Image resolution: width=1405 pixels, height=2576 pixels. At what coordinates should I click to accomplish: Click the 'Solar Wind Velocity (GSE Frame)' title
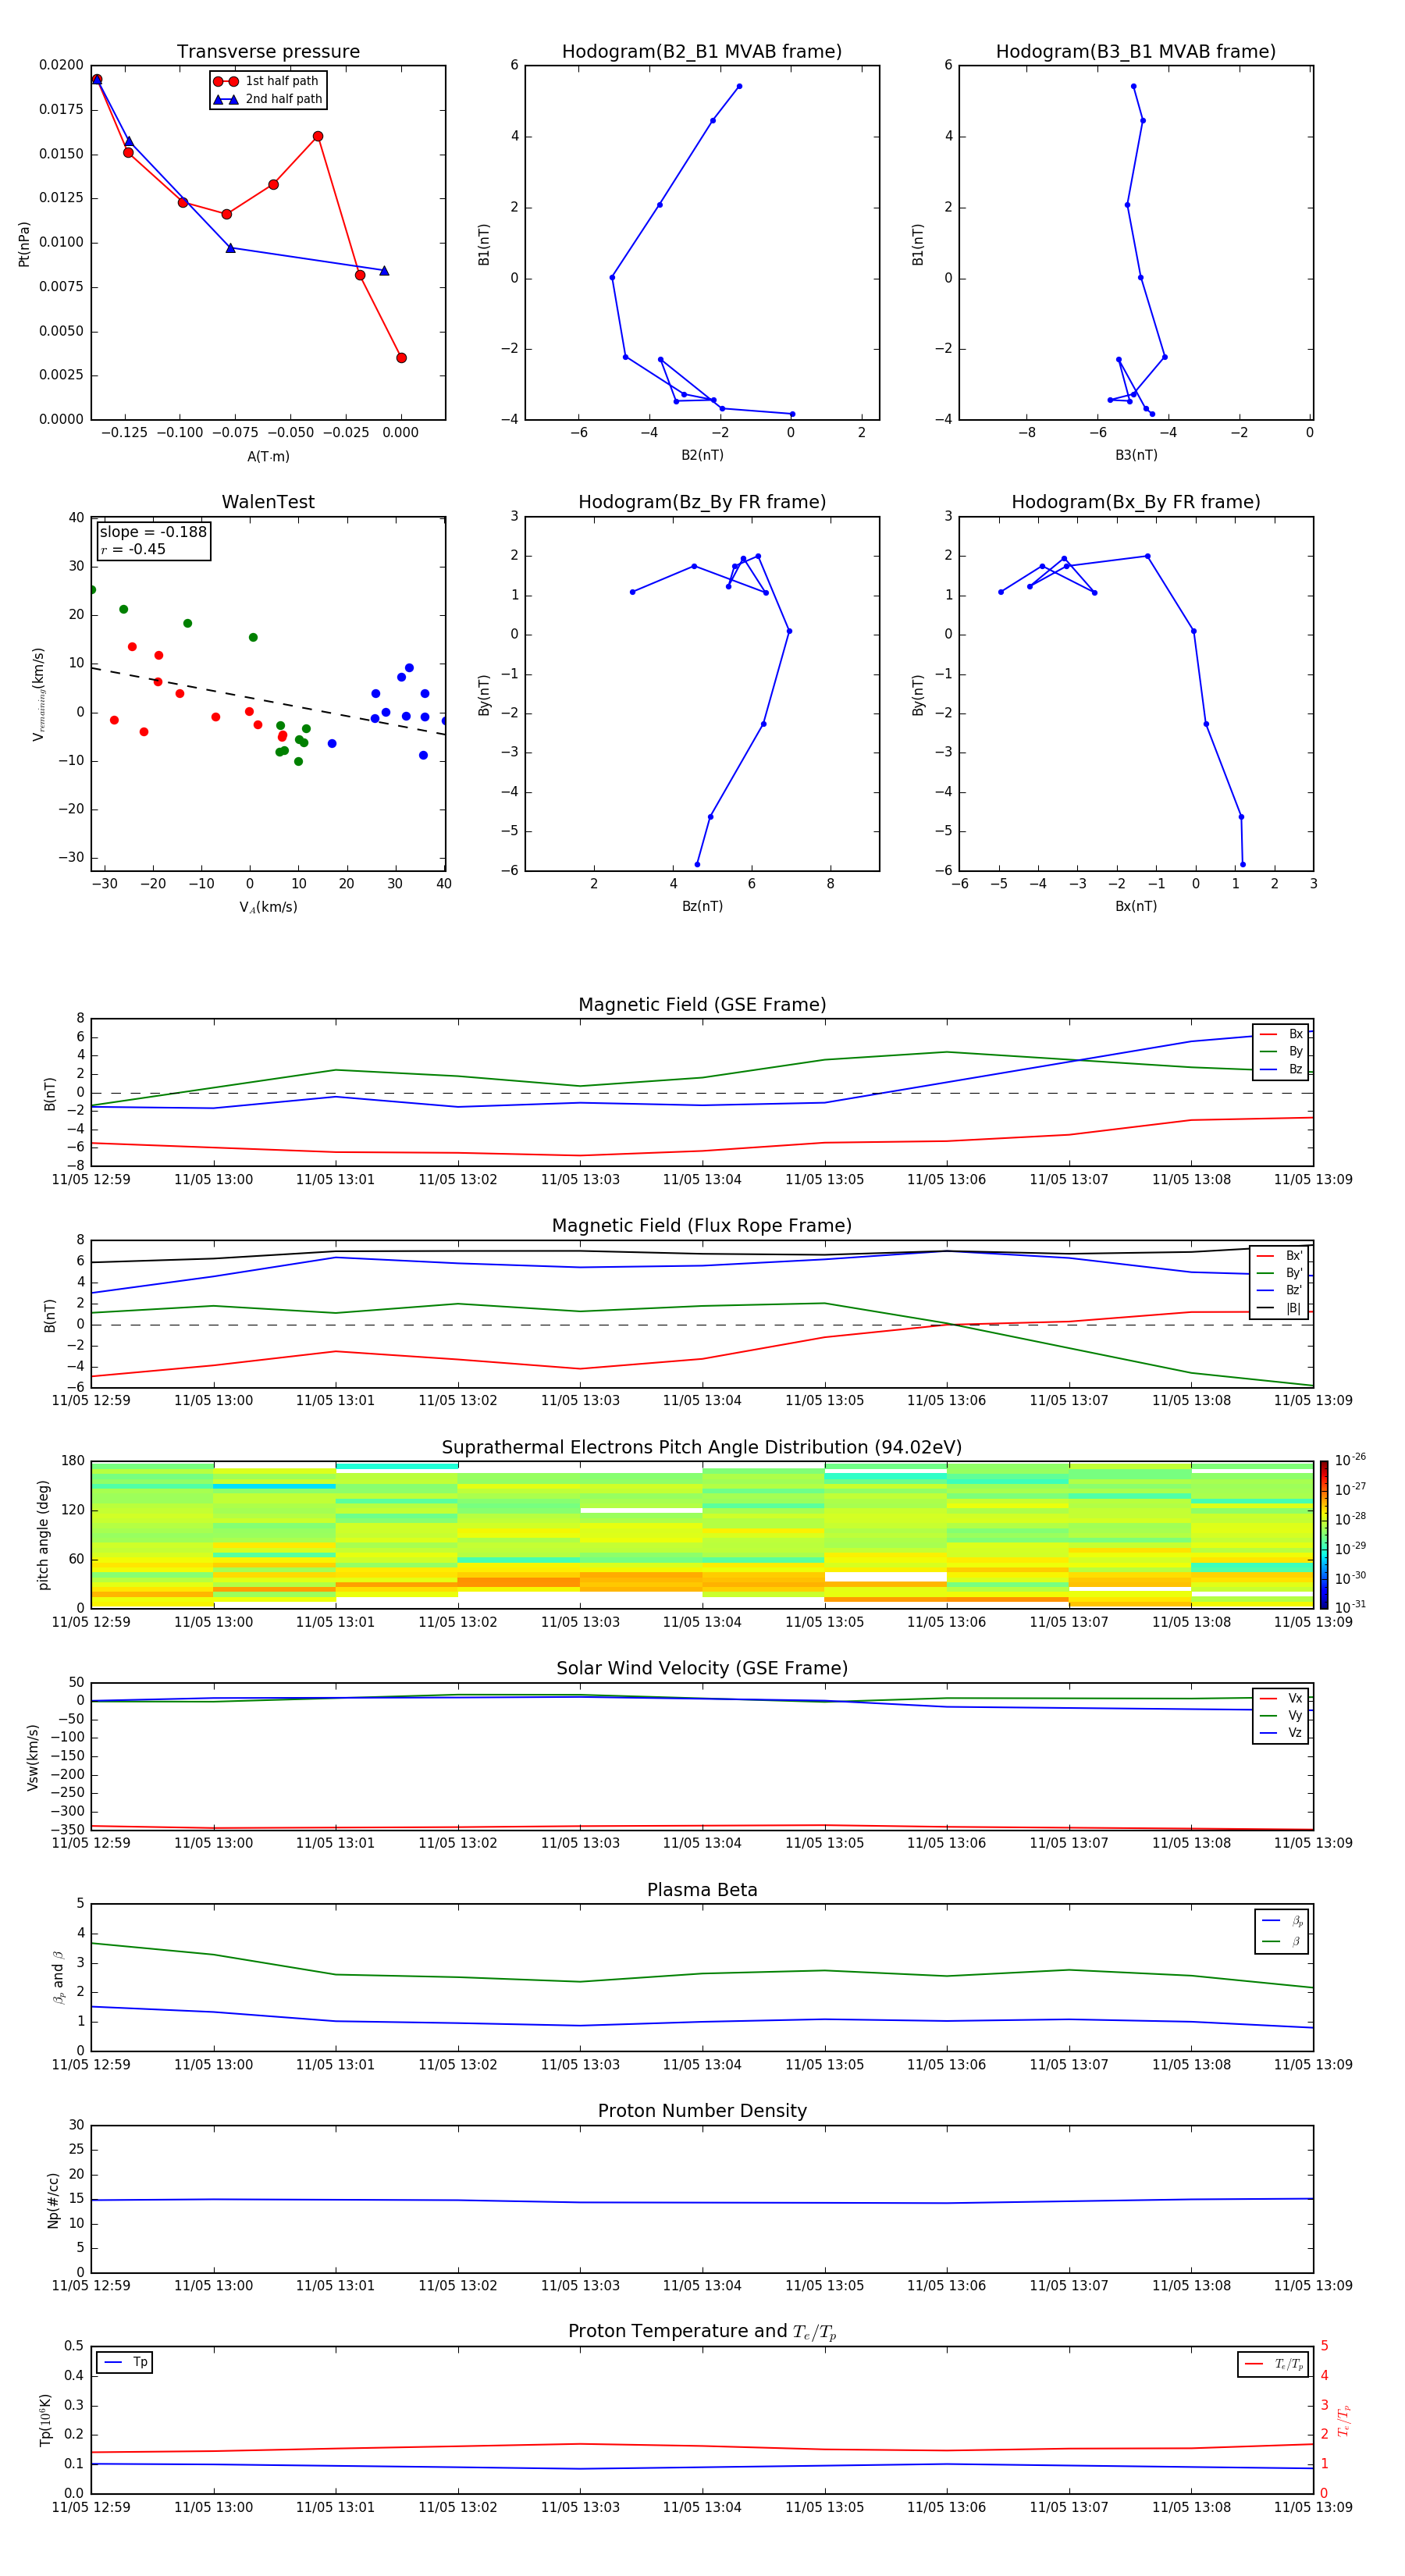coord(702,1669)
